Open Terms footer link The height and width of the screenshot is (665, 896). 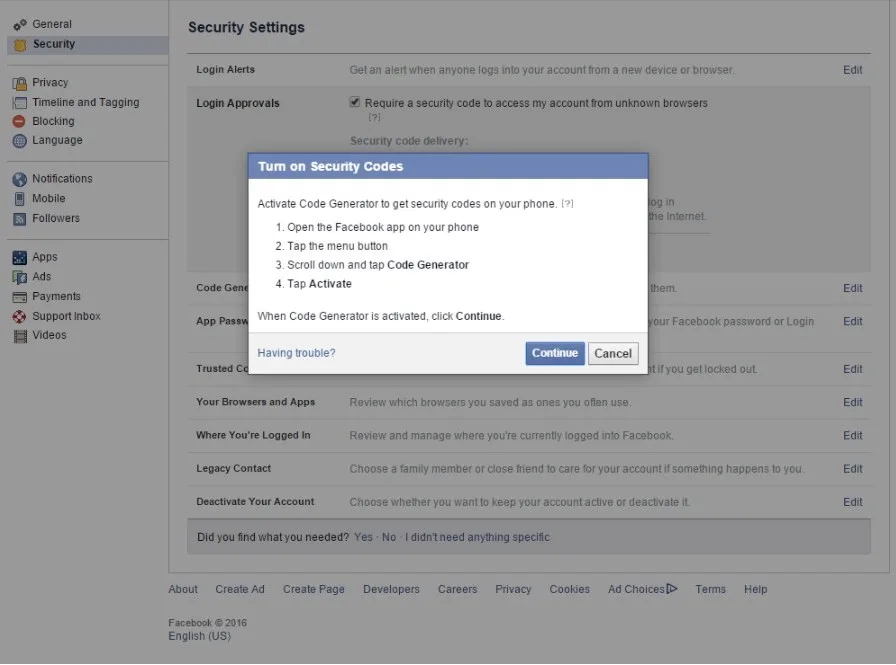pos(710,589)
